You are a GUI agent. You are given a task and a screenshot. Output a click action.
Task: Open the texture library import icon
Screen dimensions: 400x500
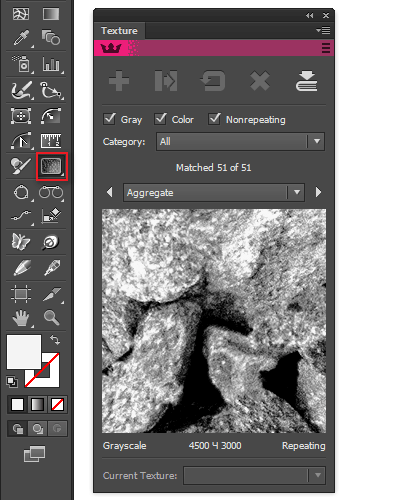pyautogui.click(x=306, y=81)
